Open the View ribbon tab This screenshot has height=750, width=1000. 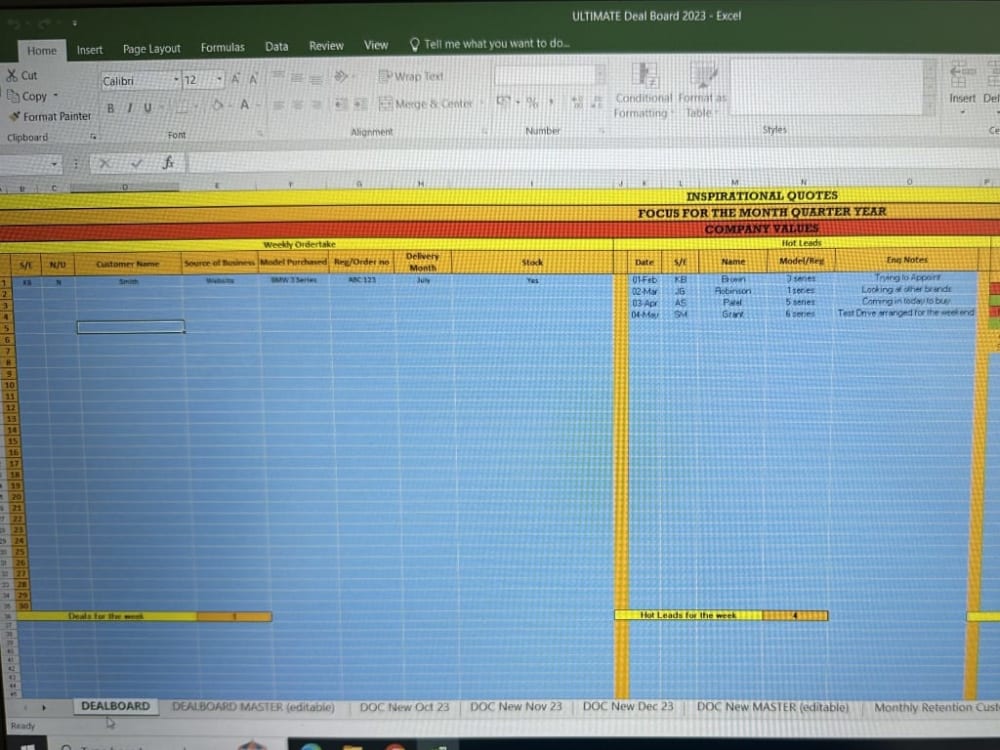click(376, 45)
